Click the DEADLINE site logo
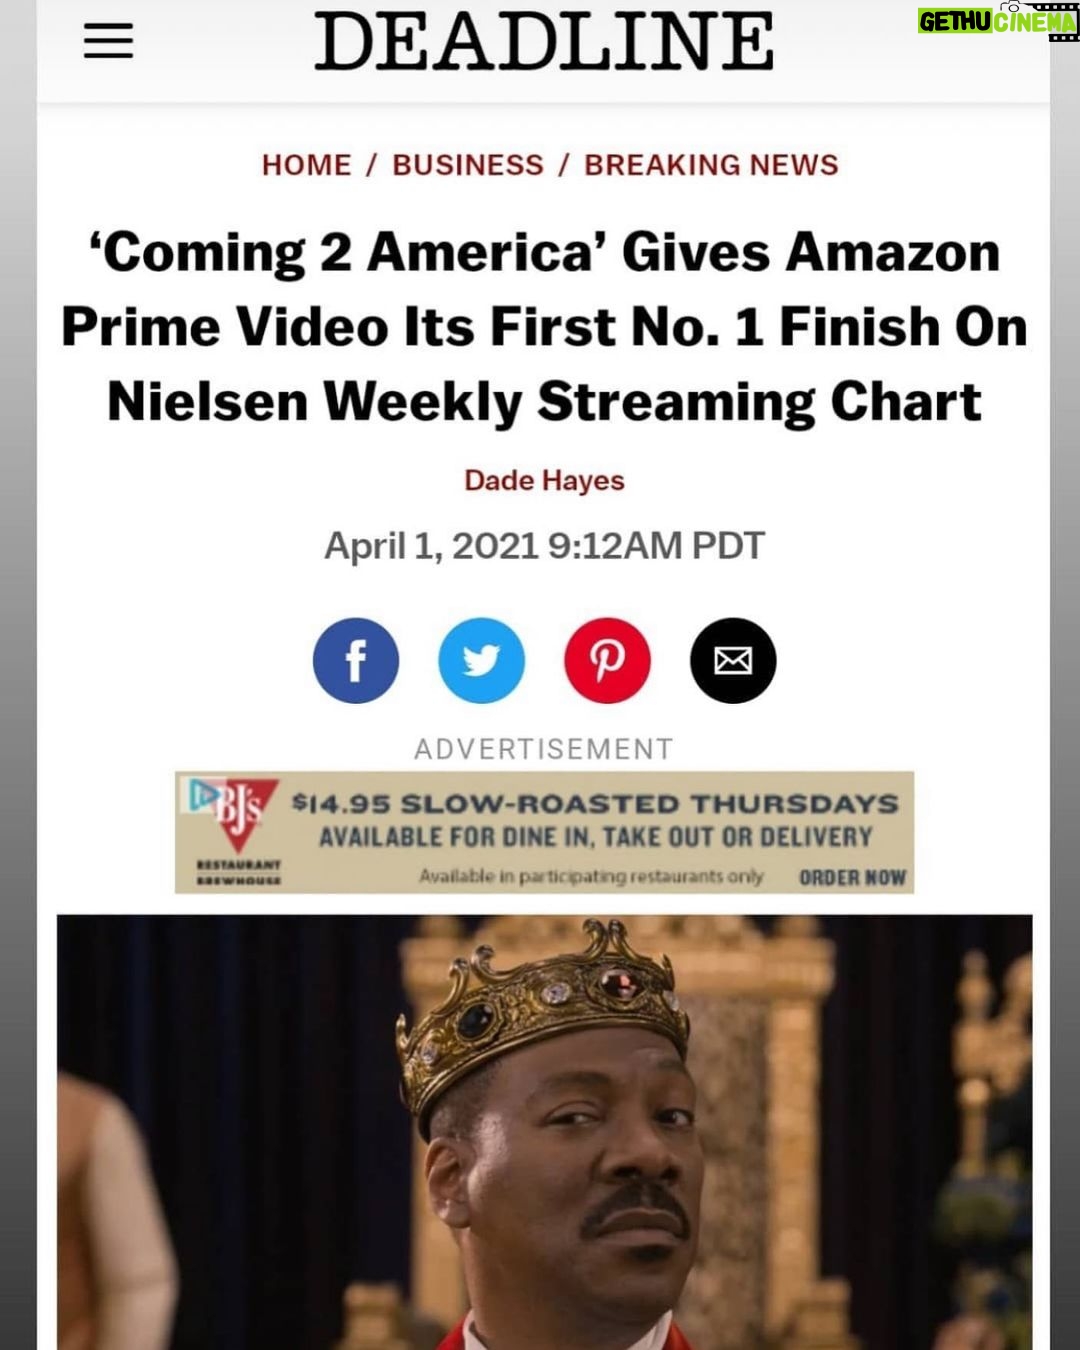The width and height of the screenshot is (1080, 1350). [x=544, y=41]
